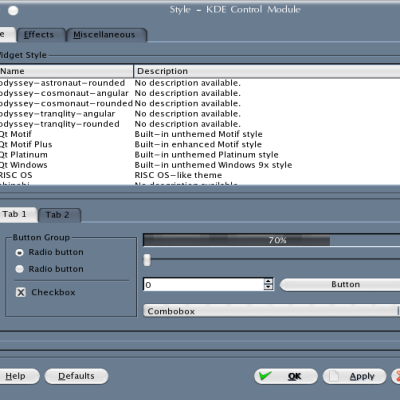Click the document icon on Apply
The width and height of the screenshot is (400, 400).
tap(334, 376)
